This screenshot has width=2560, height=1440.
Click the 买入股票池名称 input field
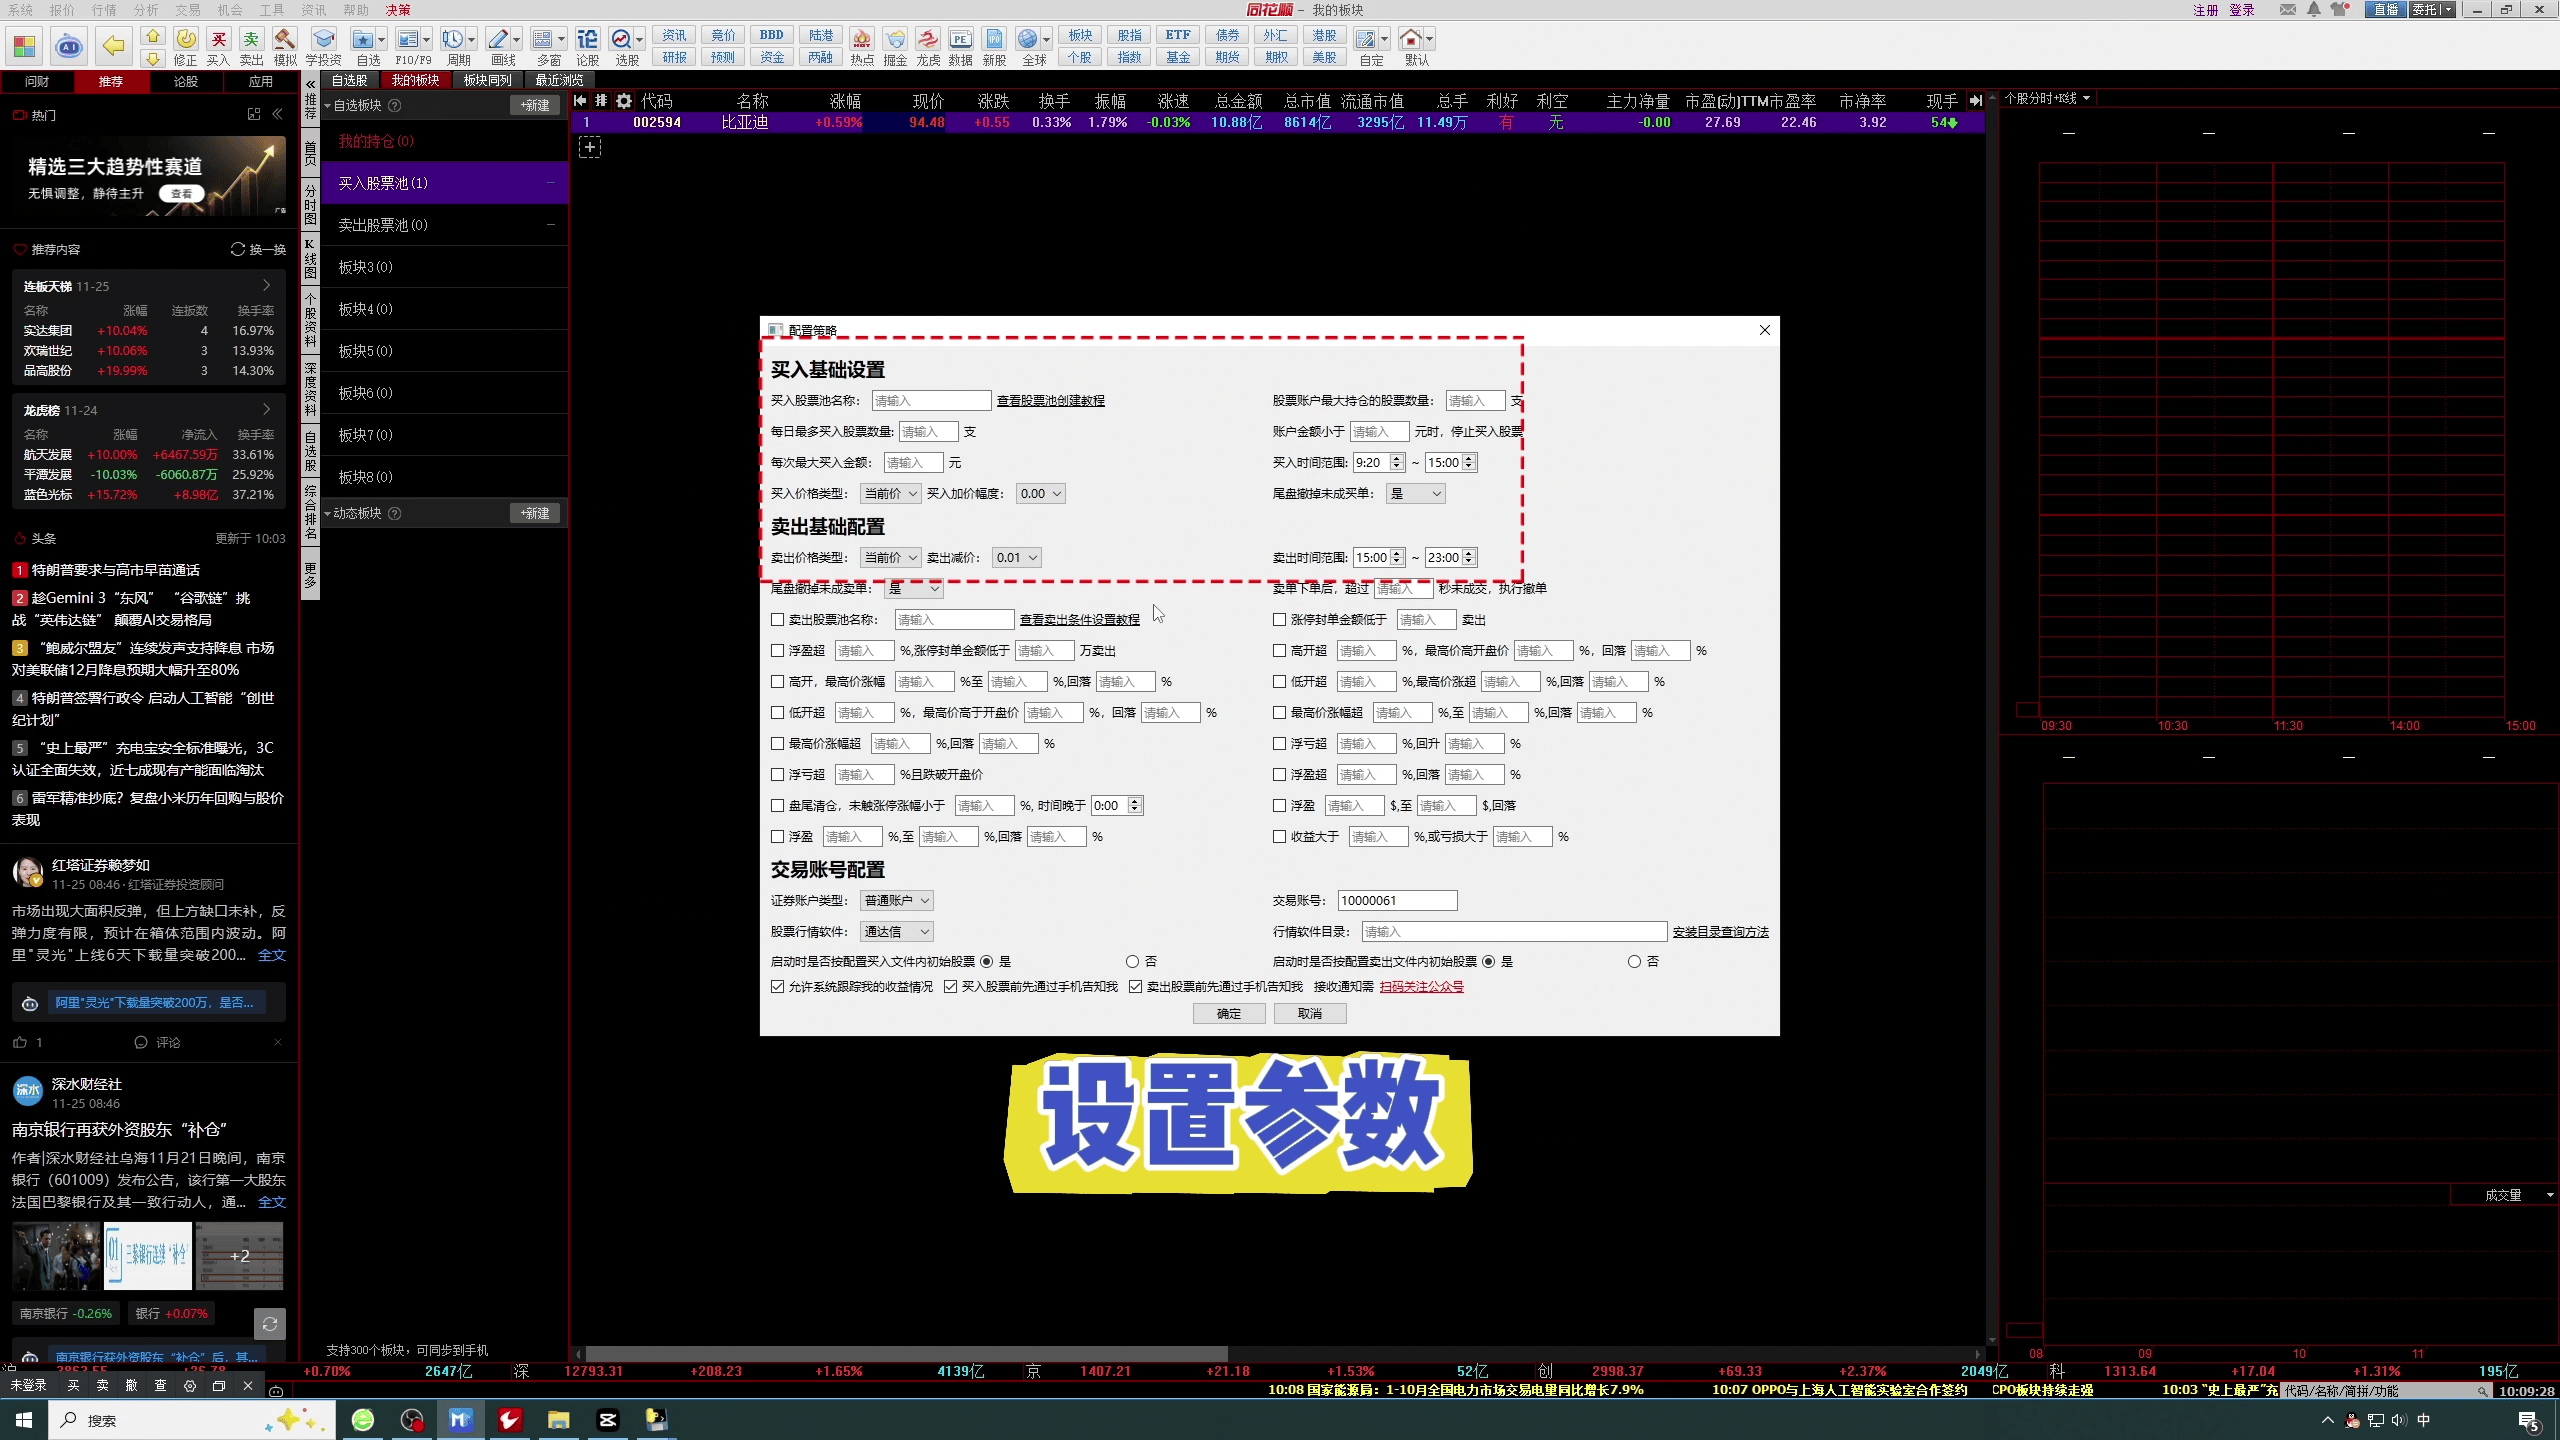[x=930, y=401]
